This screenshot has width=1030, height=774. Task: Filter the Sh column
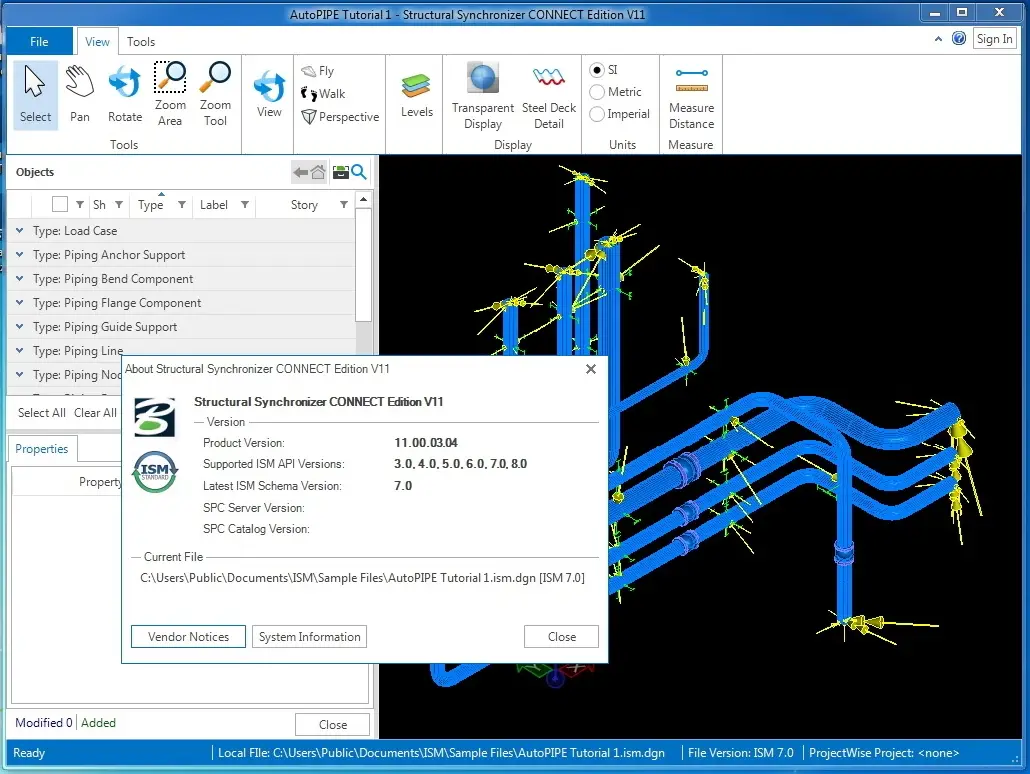pos(119,204)
